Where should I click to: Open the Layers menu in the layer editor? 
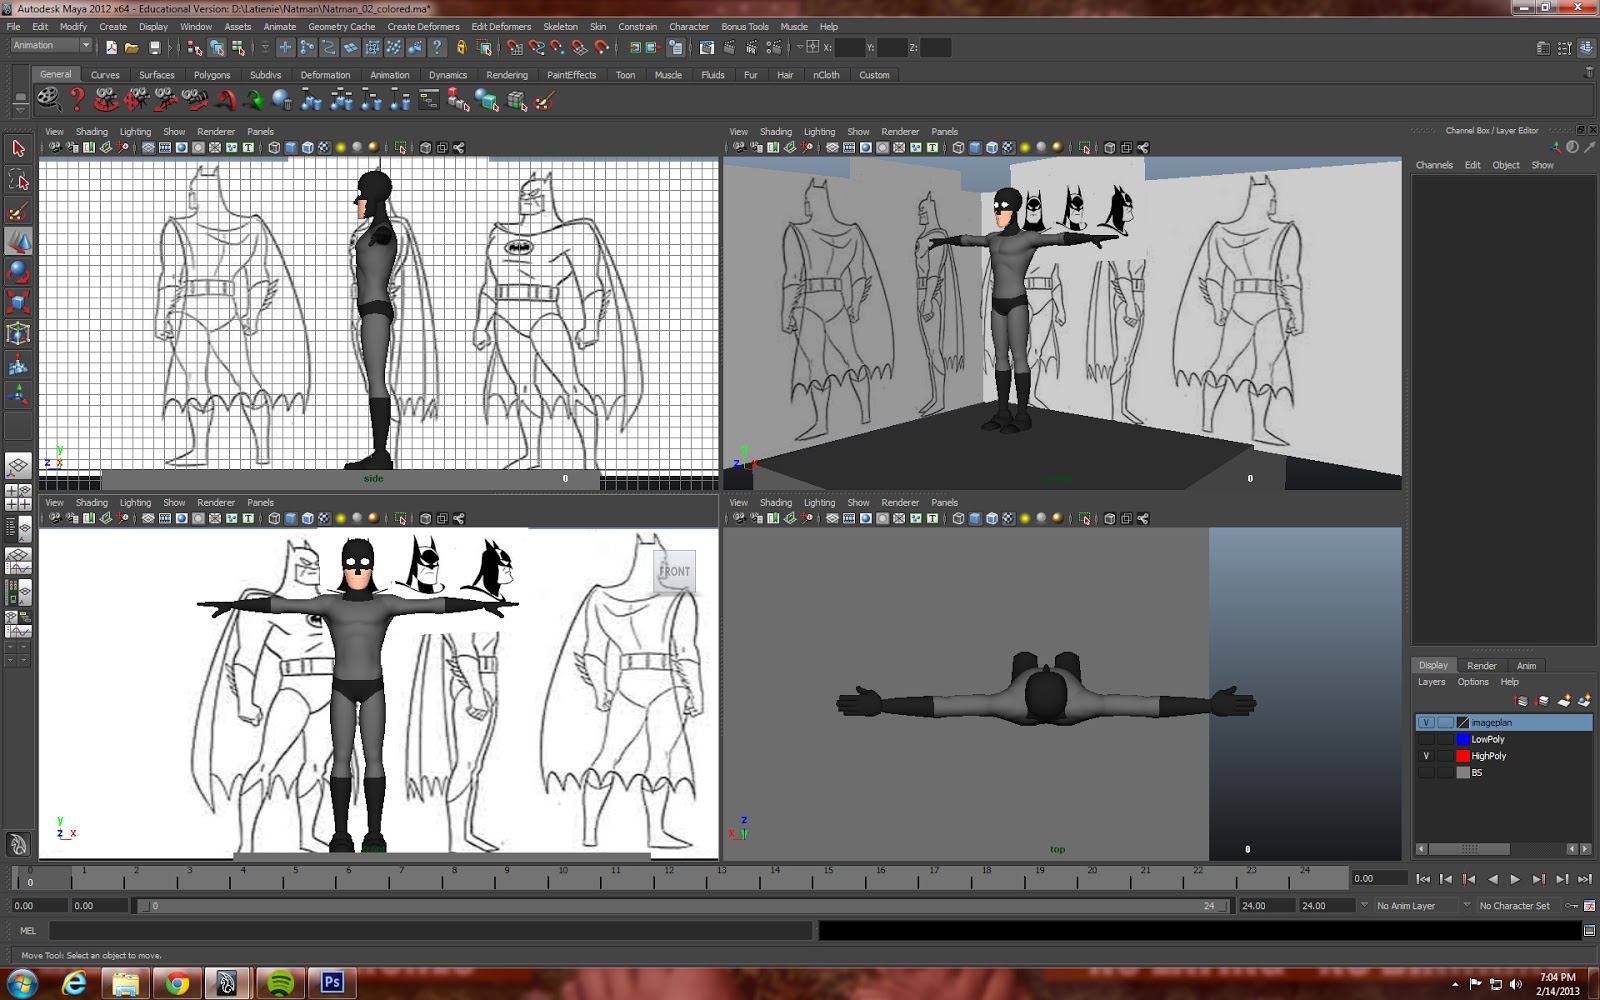coord(1432,682)
